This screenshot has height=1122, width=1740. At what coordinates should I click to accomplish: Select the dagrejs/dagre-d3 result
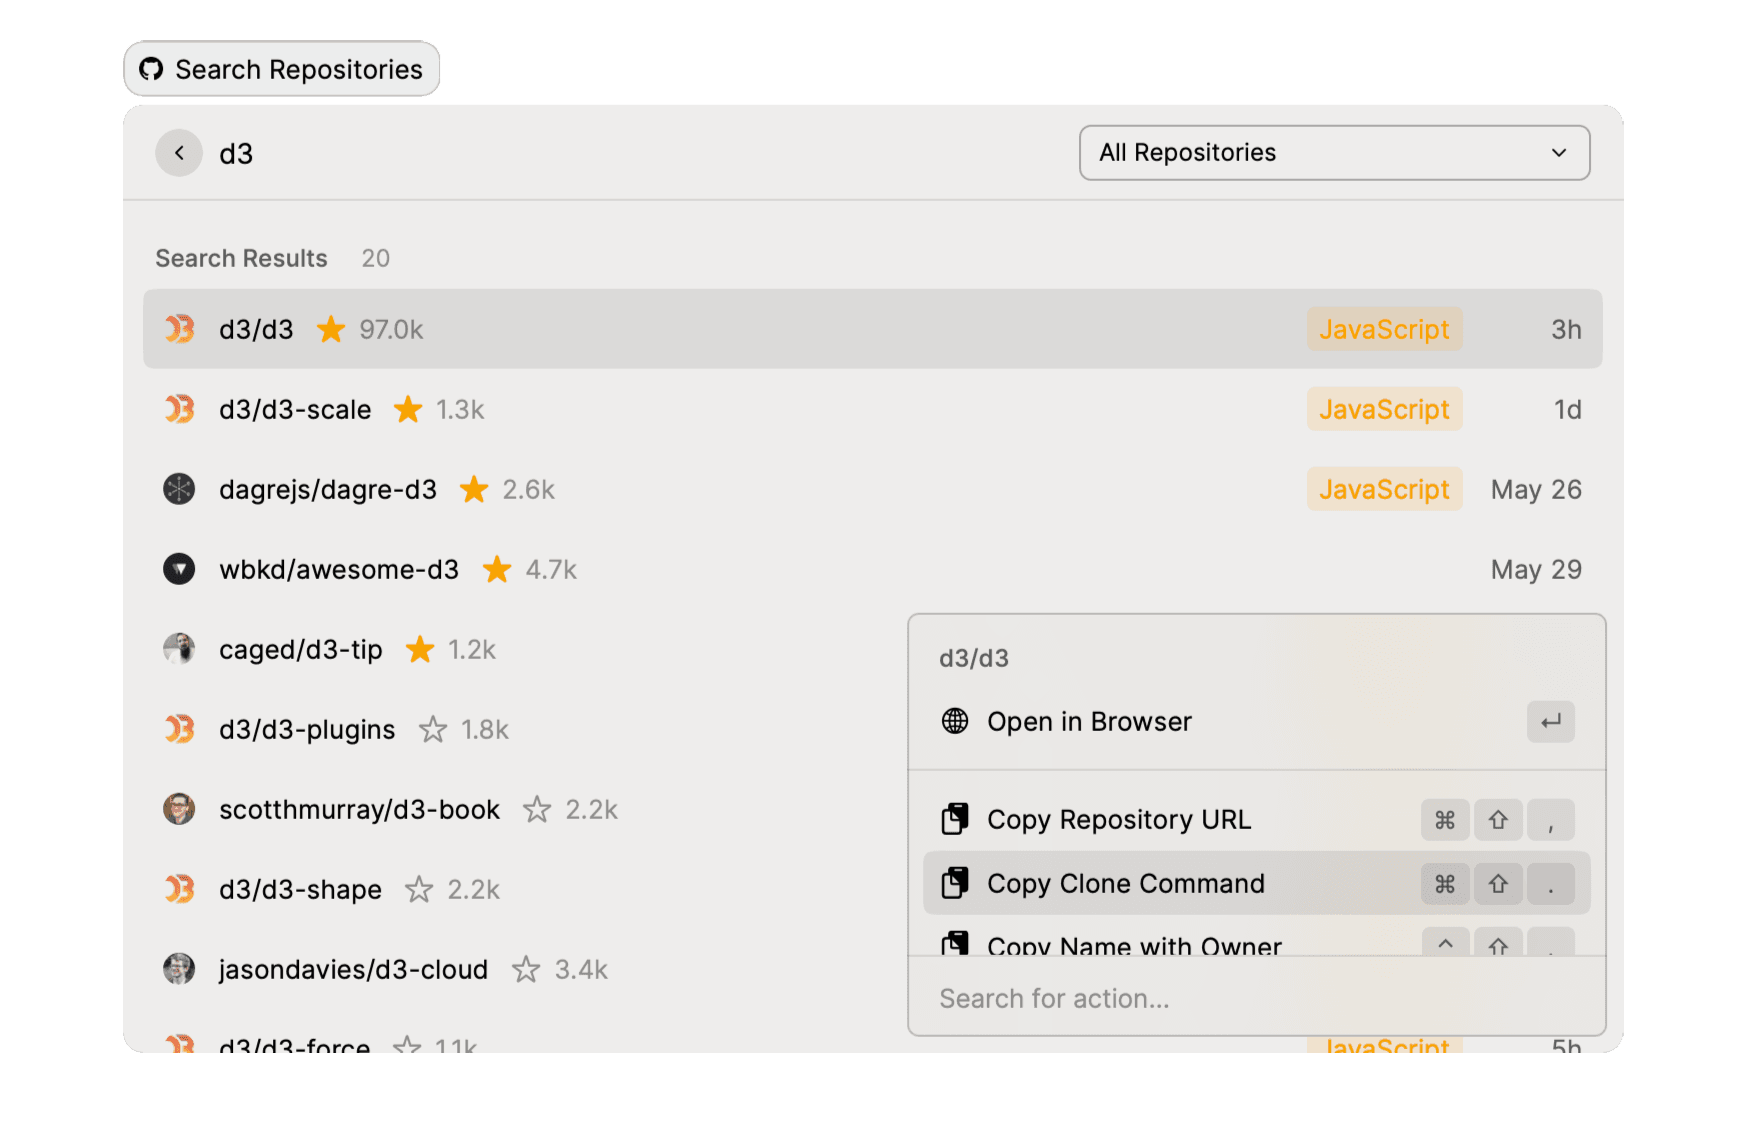(x=872, y=489)
